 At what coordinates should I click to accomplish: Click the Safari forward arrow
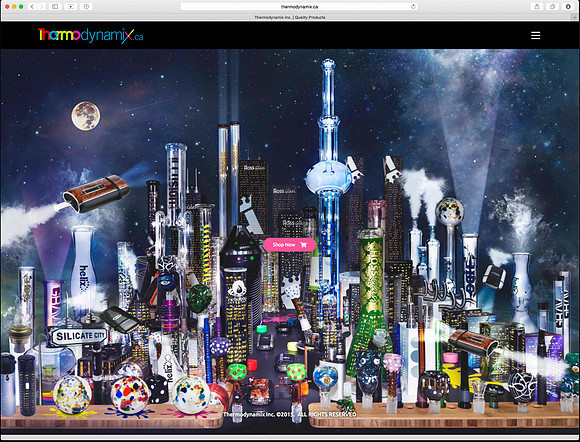coord(41,6)
